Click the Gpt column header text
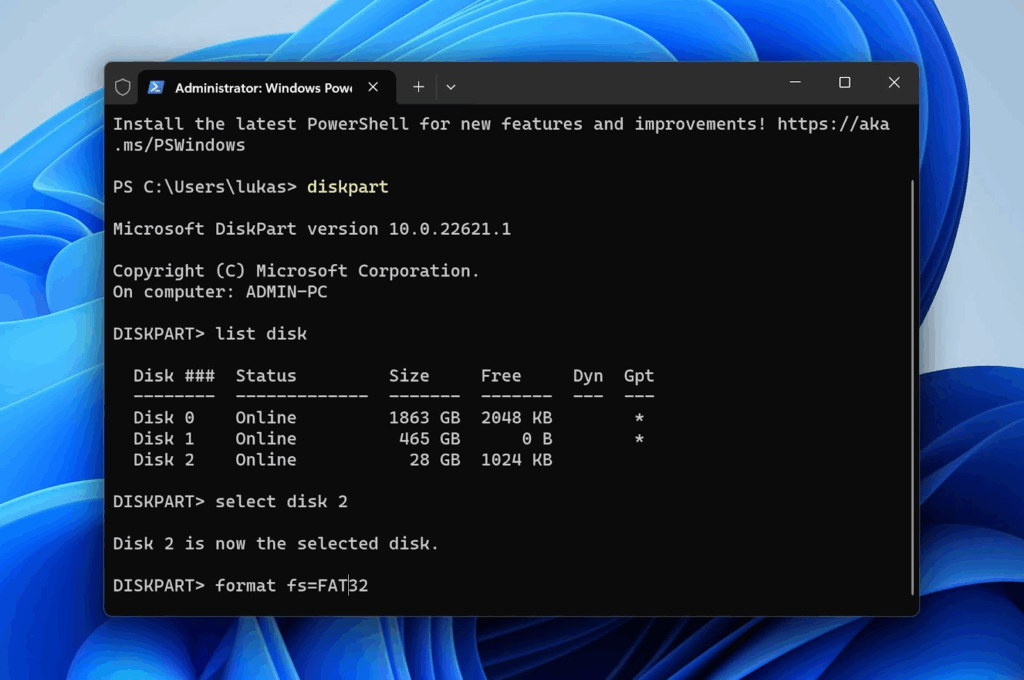 [x=638, y=376]
